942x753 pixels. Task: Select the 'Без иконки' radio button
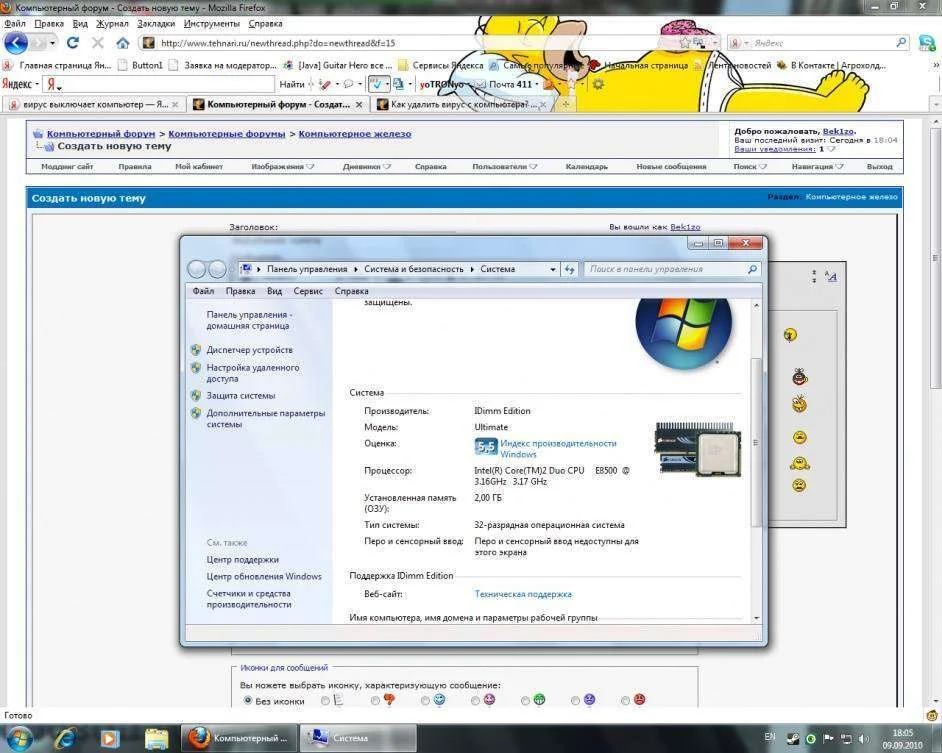248,700
